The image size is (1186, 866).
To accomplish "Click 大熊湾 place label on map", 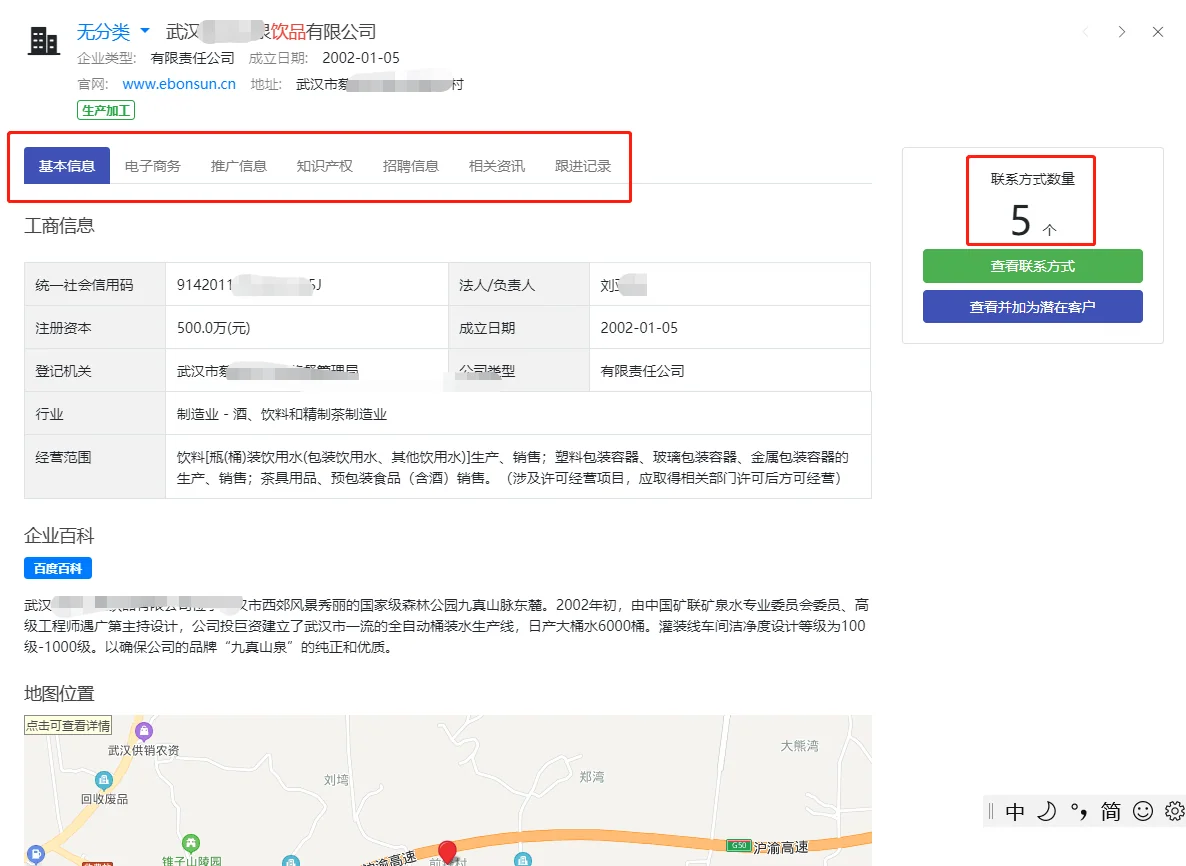I will tap(799, 746).
